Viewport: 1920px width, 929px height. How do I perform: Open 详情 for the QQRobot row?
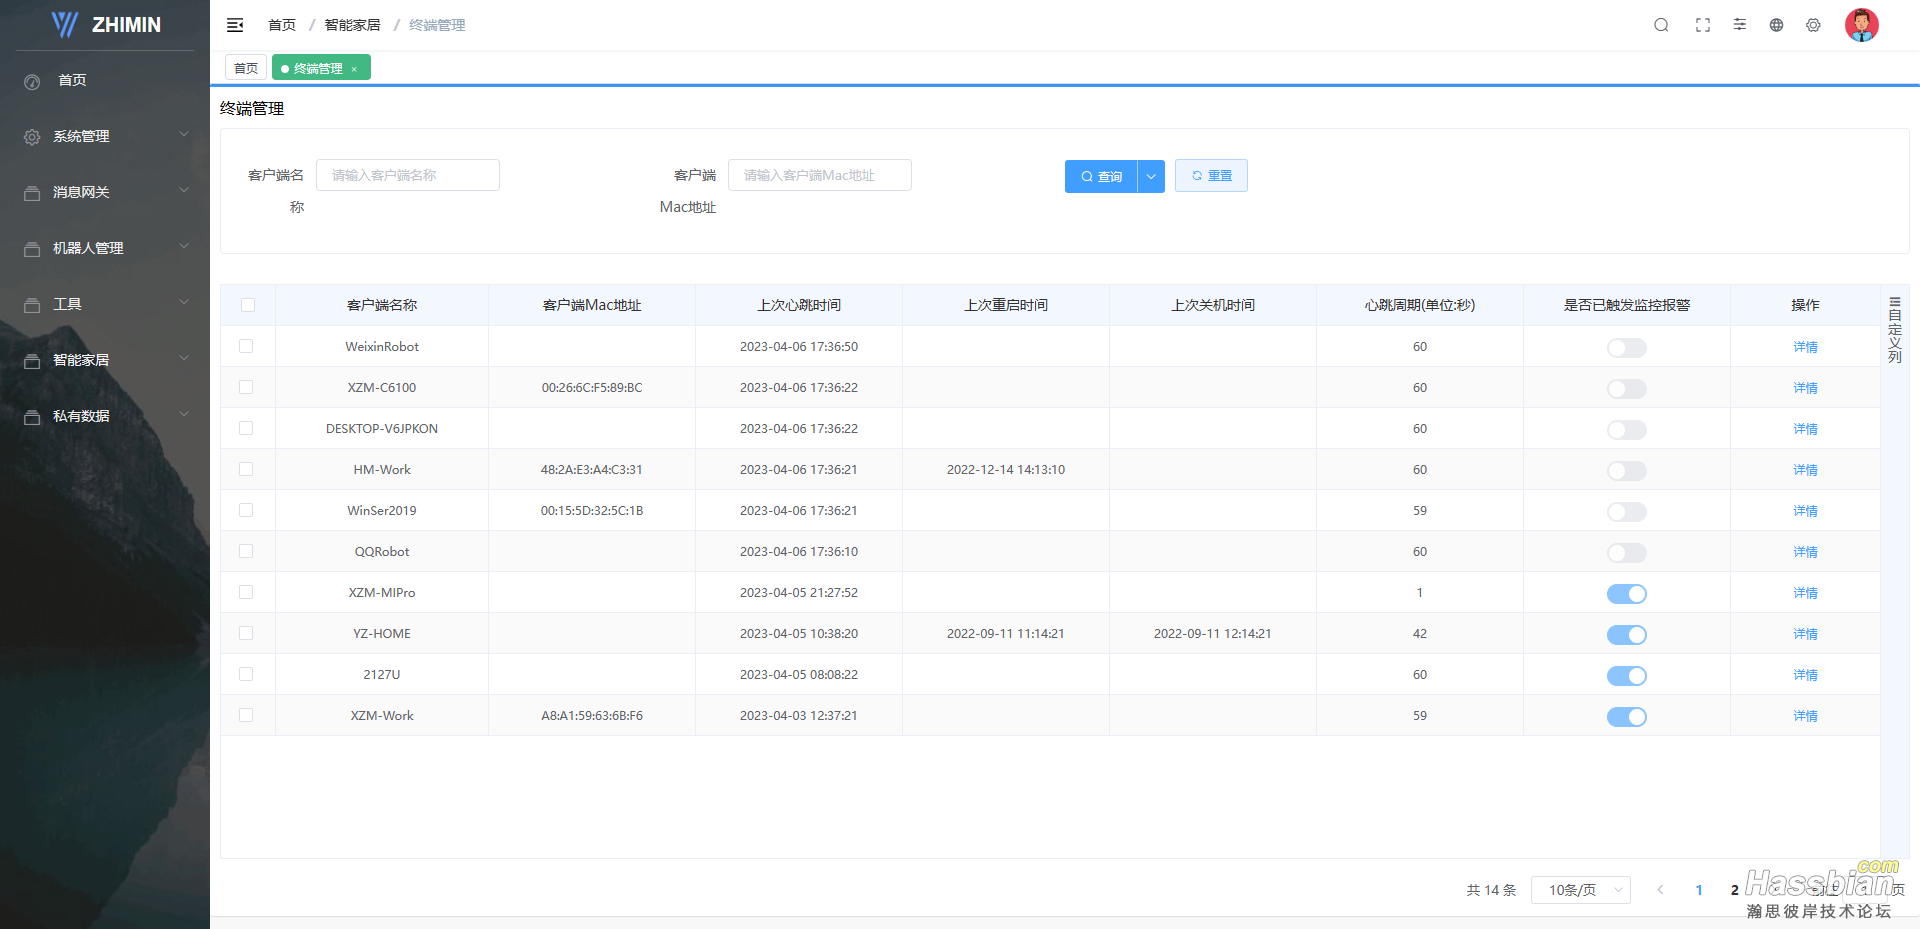click(x=1805, y=552)
